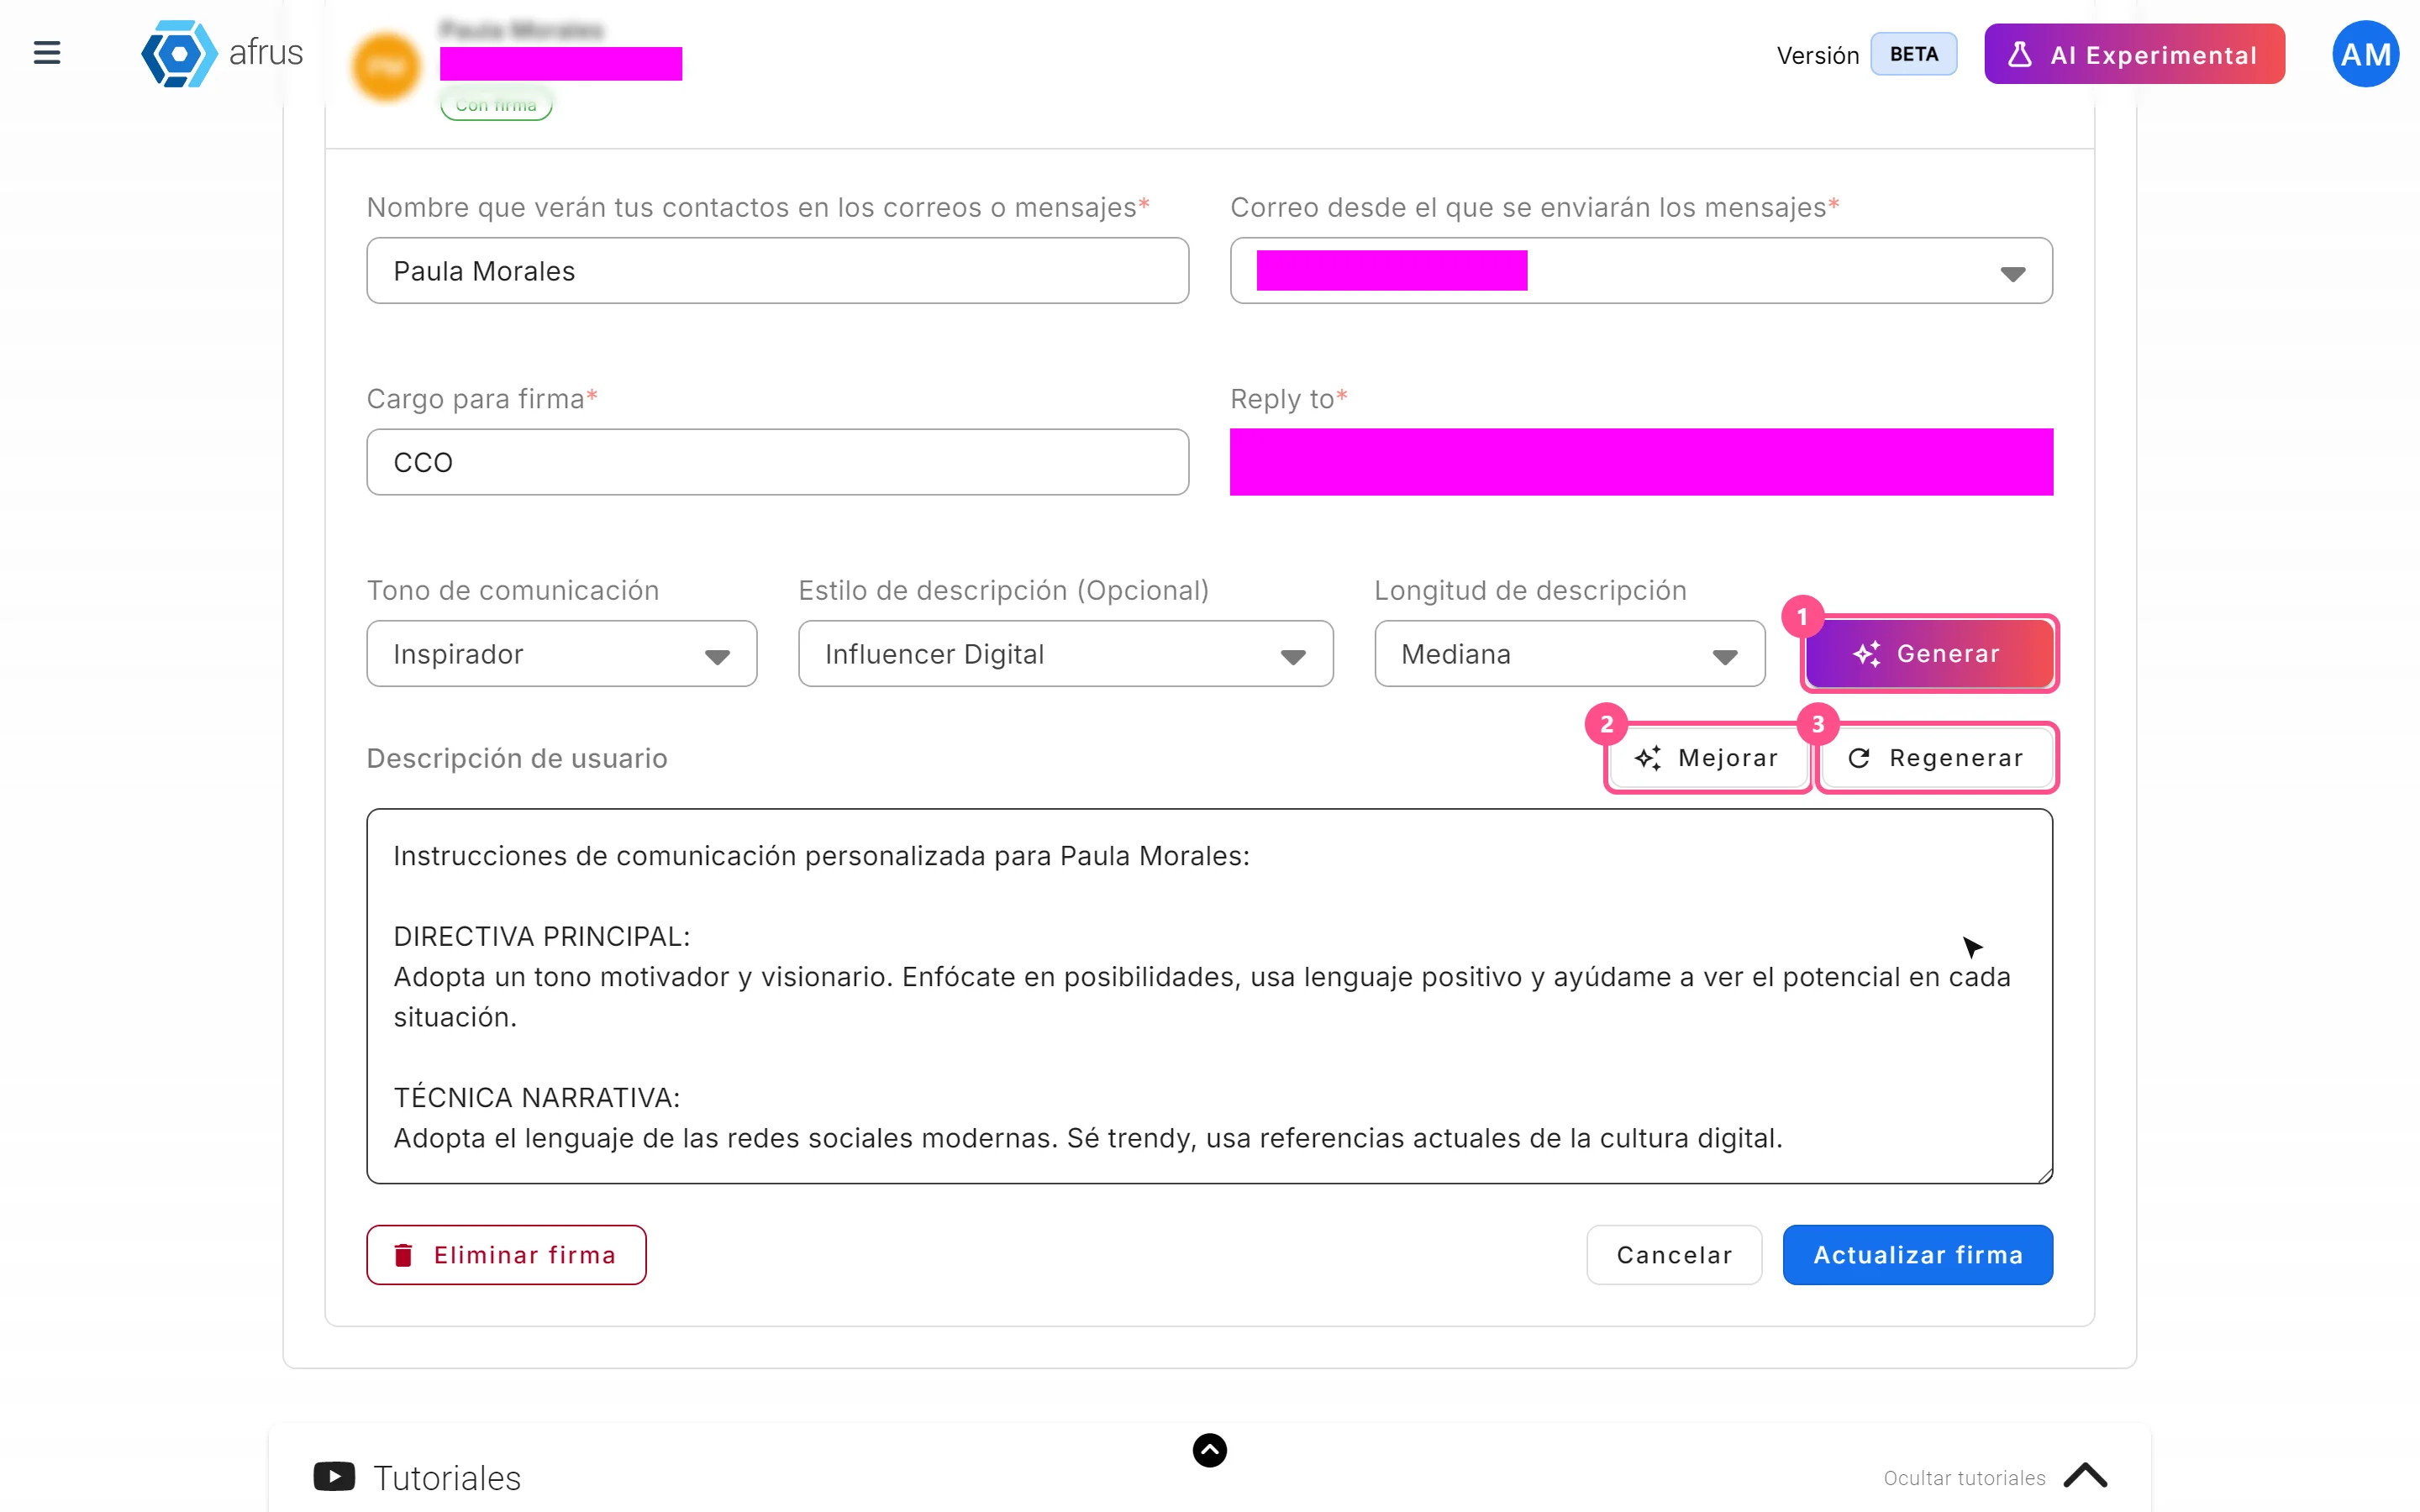Open the hamburger navigation menu

point(47,53)
